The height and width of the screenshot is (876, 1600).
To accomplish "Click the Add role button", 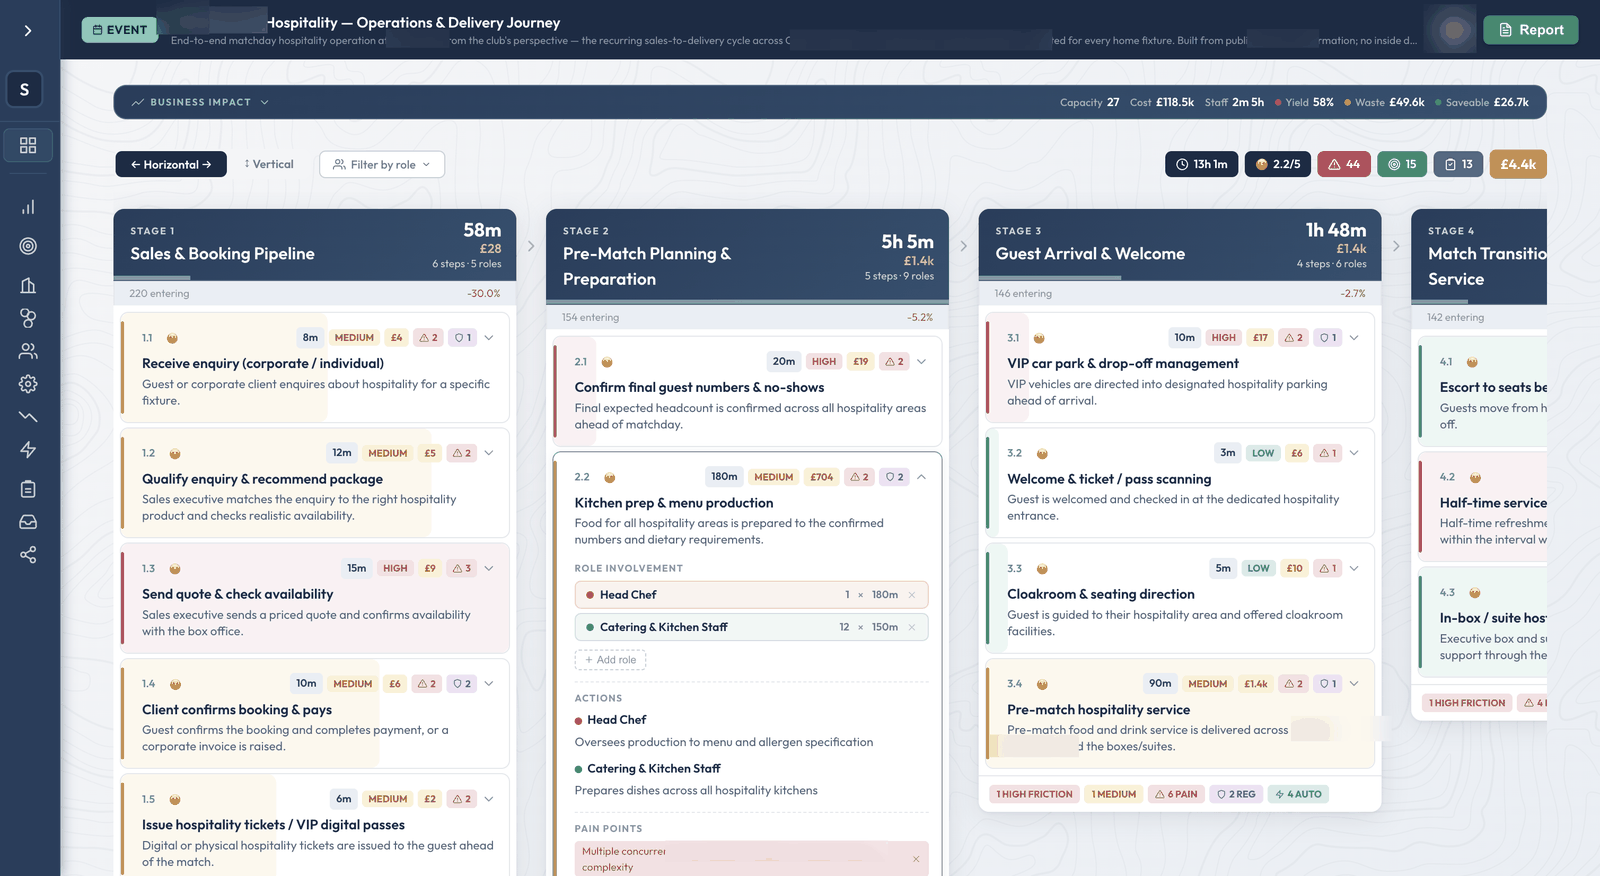I will [x=610, y=660].
